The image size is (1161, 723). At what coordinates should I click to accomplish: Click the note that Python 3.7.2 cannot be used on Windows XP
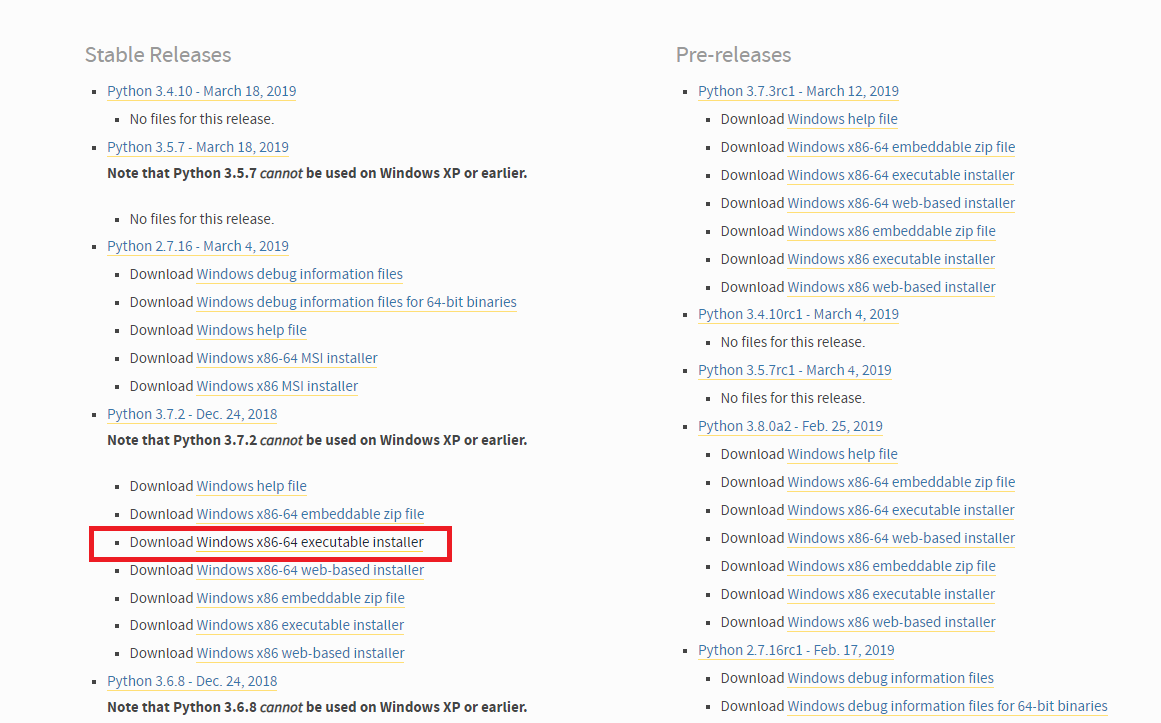317,440
